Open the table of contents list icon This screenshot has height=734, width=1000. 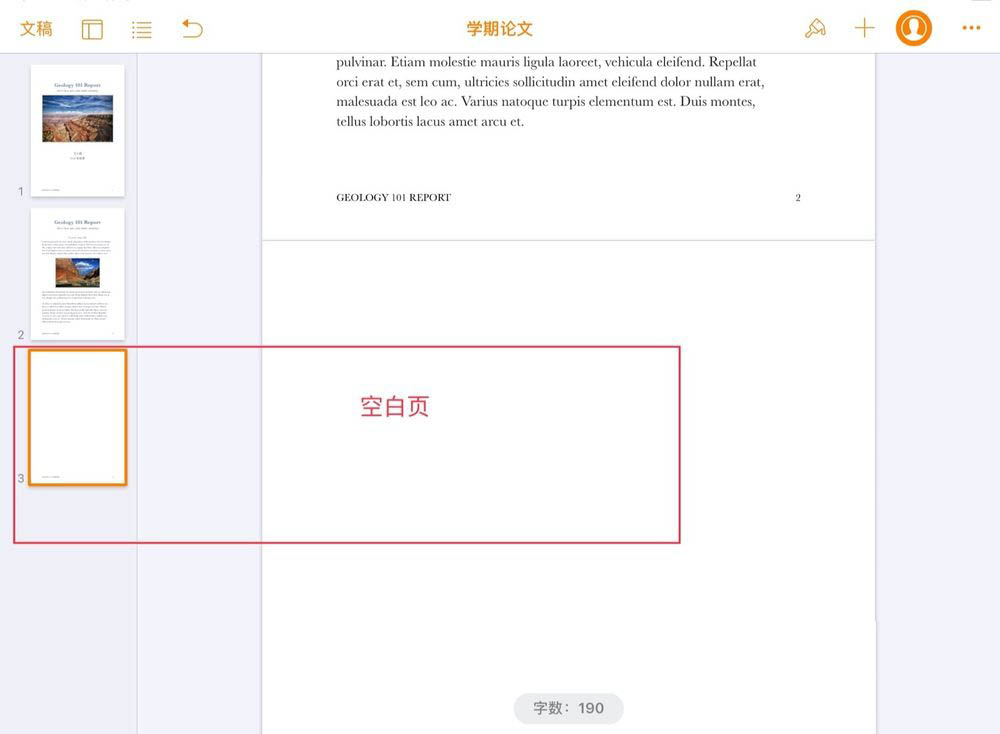tap(142, 29)
